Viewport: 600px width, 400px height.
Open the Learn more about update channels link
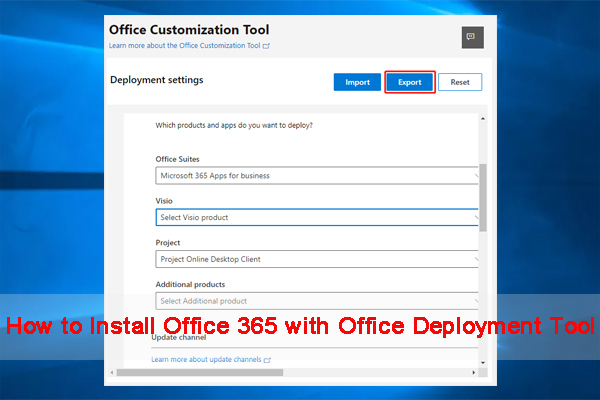pos(206,359)
